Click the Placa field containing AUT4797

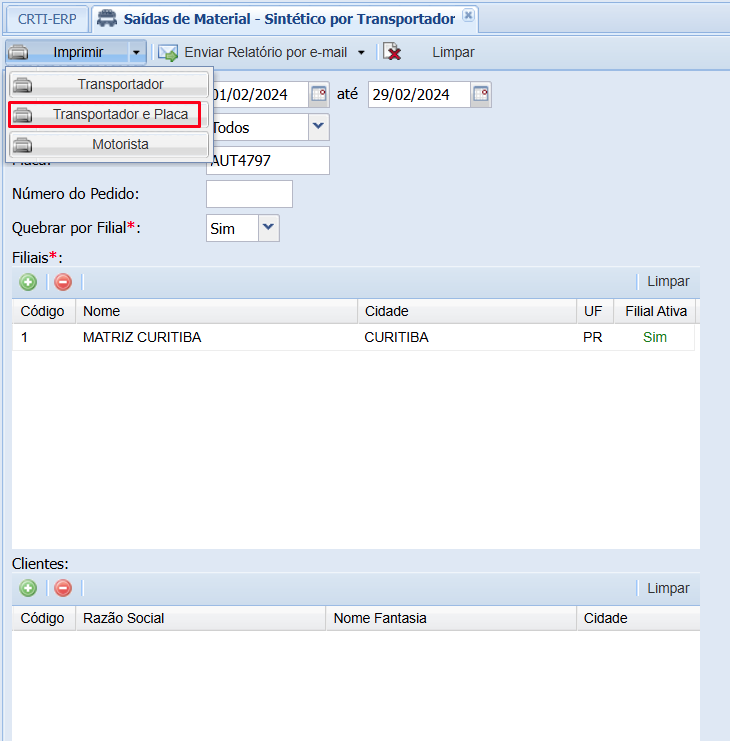tap(268, 161)
